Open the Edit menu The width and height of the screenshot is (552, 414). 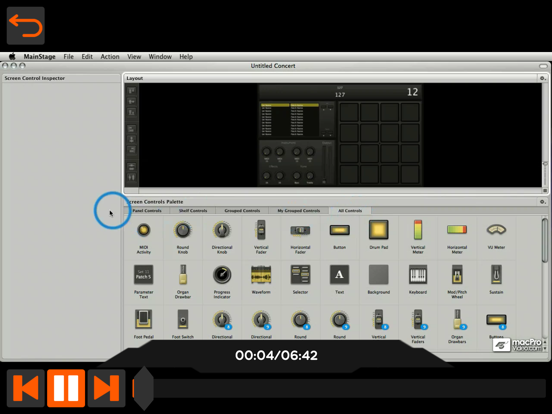87,56
